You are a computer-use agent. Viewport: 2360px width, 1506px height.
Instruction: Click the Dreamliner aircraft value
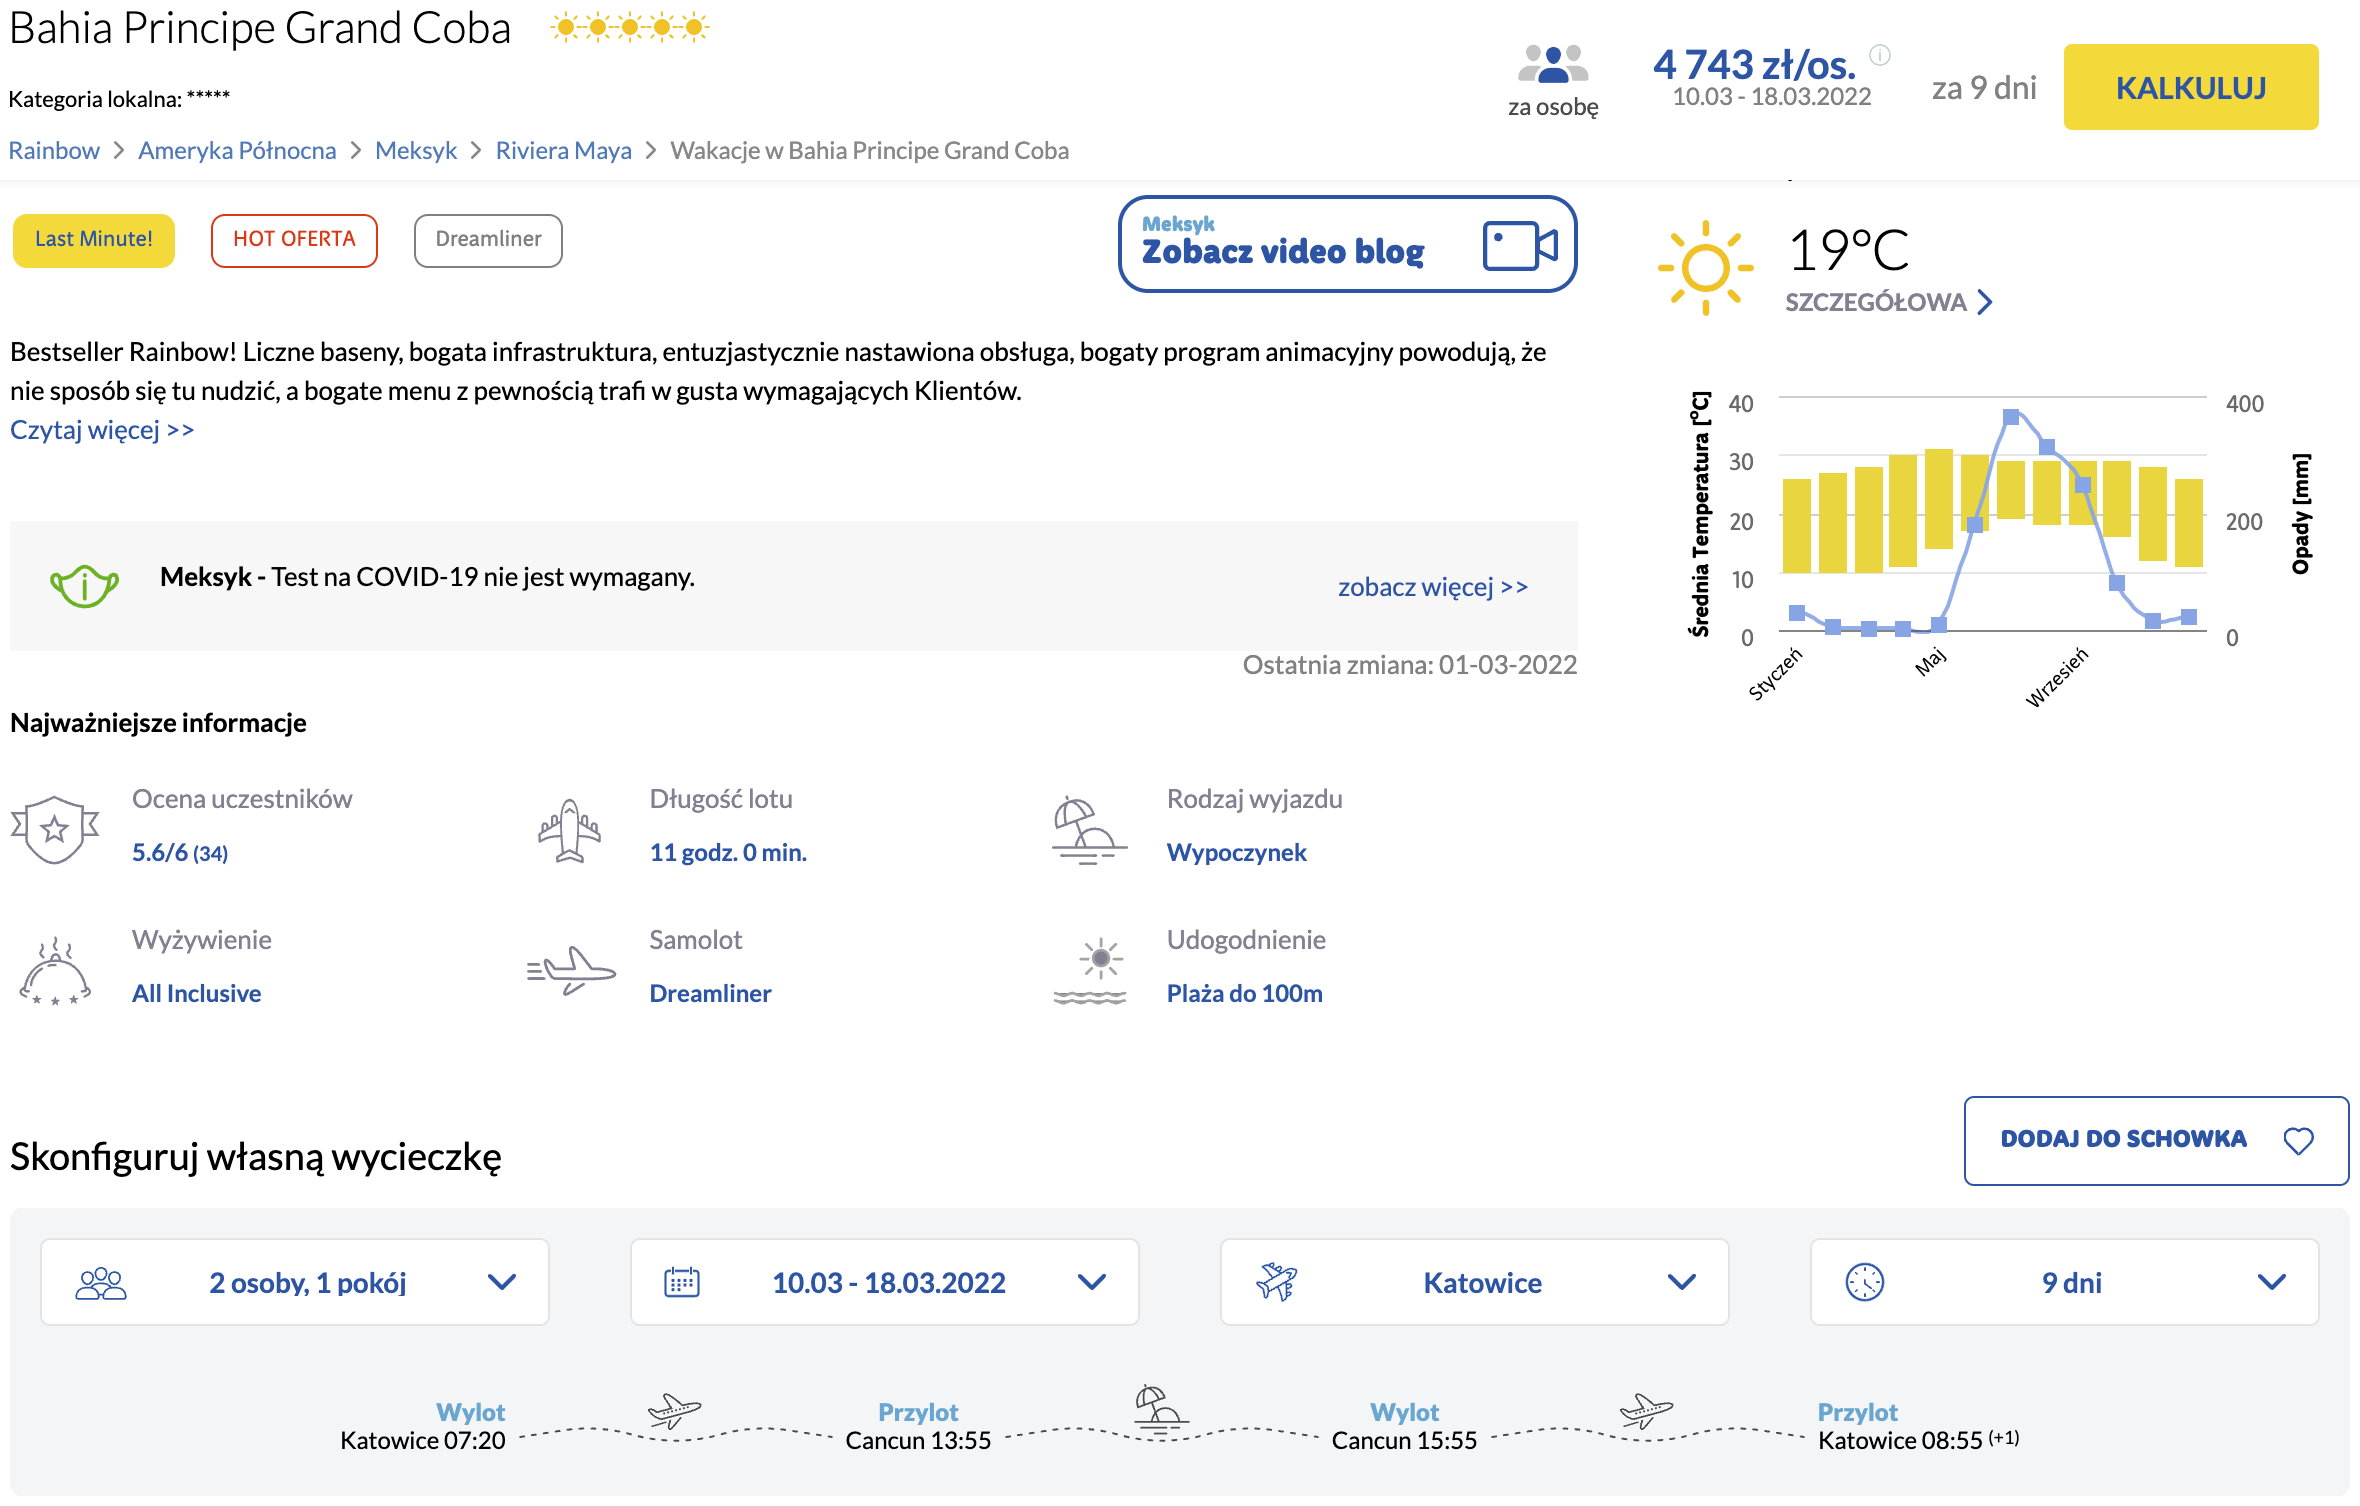(x=711, y=994)
